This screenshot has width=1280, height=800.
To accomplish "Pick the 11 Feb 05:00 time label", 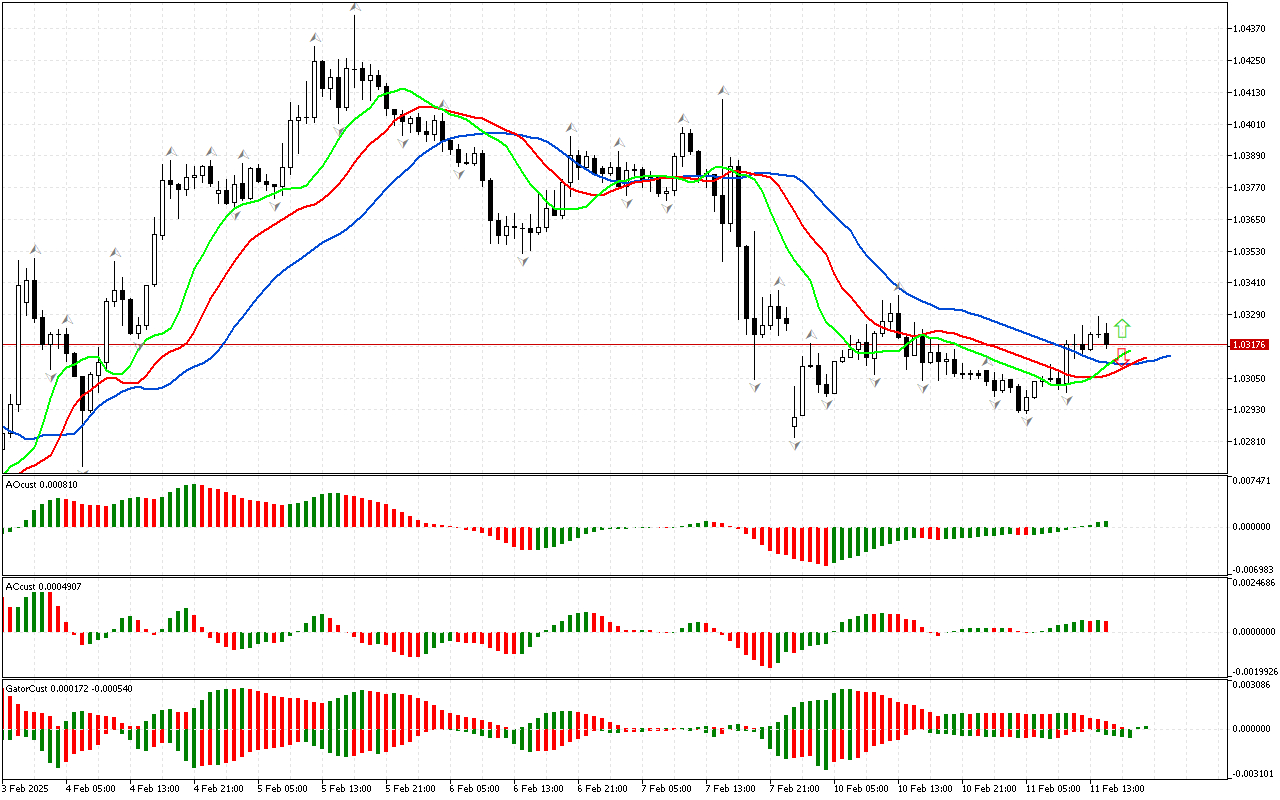I will (1052, 788).
